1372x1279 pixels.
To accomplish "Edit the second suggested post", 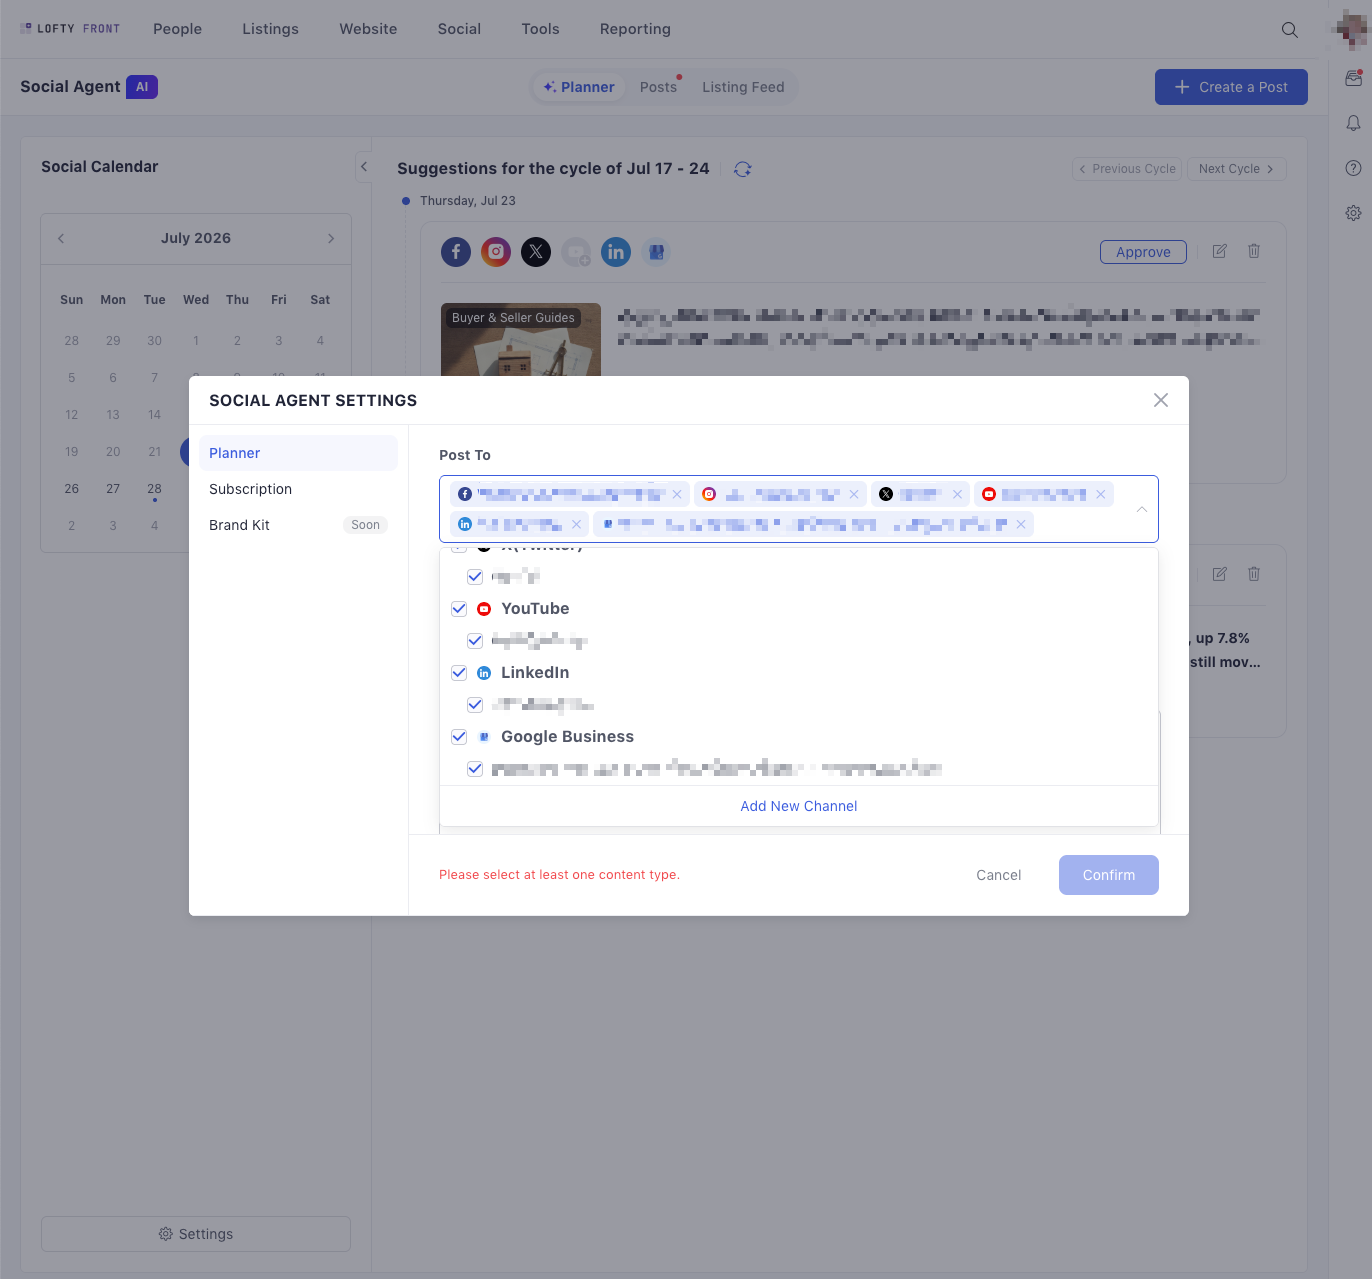I will pyautogui.click(x=1220, y=574).
